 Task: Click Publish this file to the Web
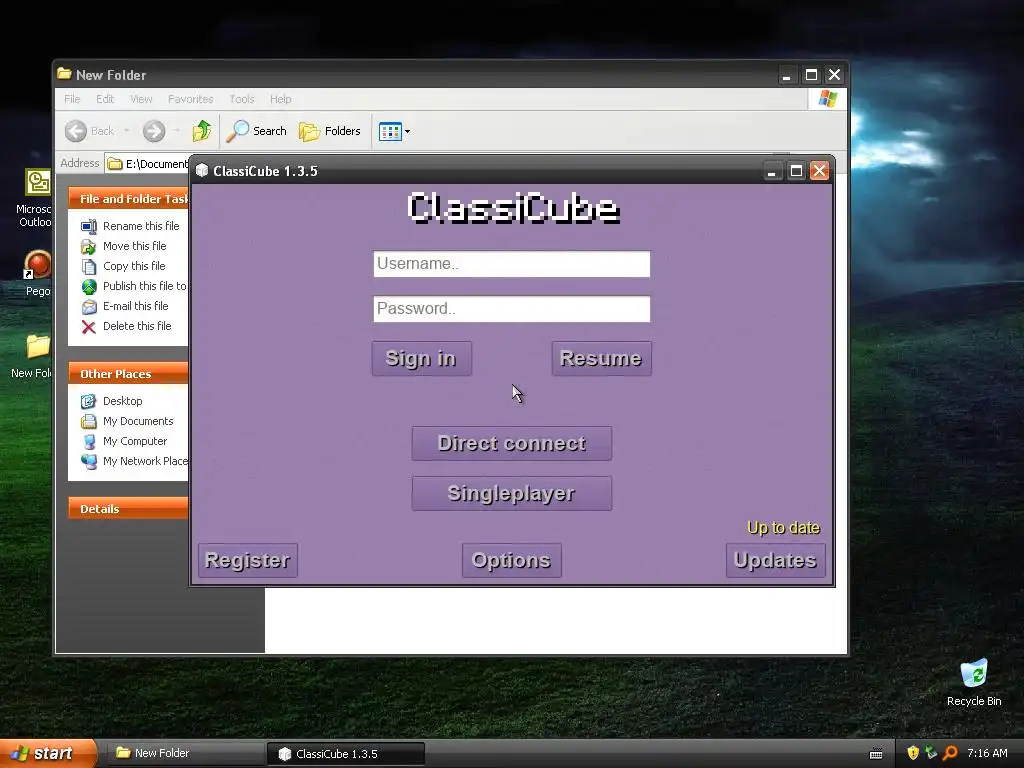[x=134, y=286]
